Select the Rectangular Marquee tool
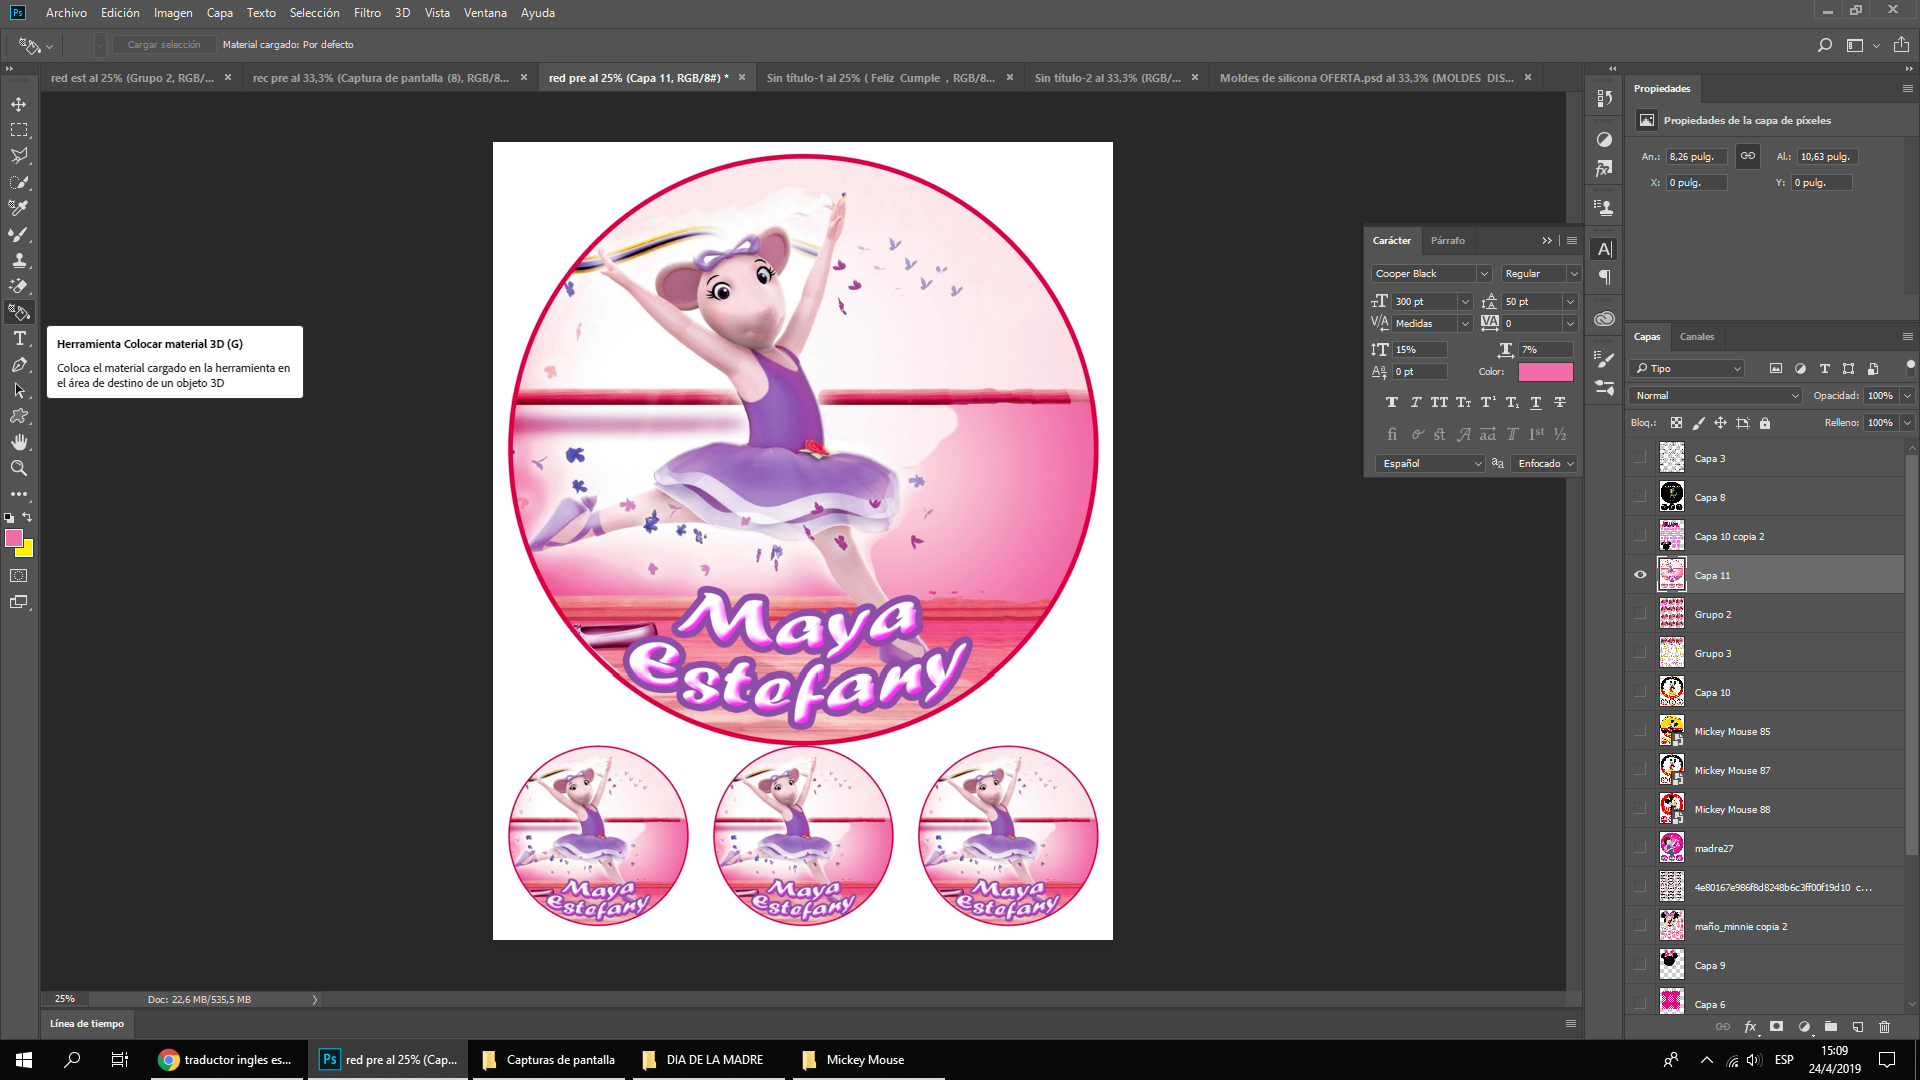 click(x=19, y=130)
